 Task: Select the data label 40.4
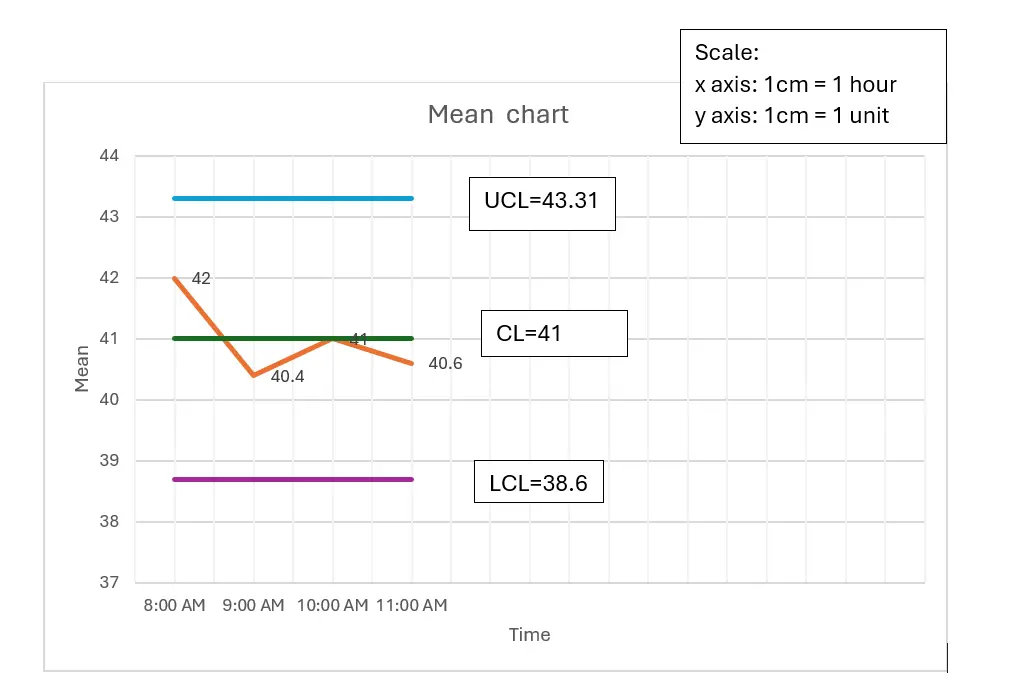(287, 378)
